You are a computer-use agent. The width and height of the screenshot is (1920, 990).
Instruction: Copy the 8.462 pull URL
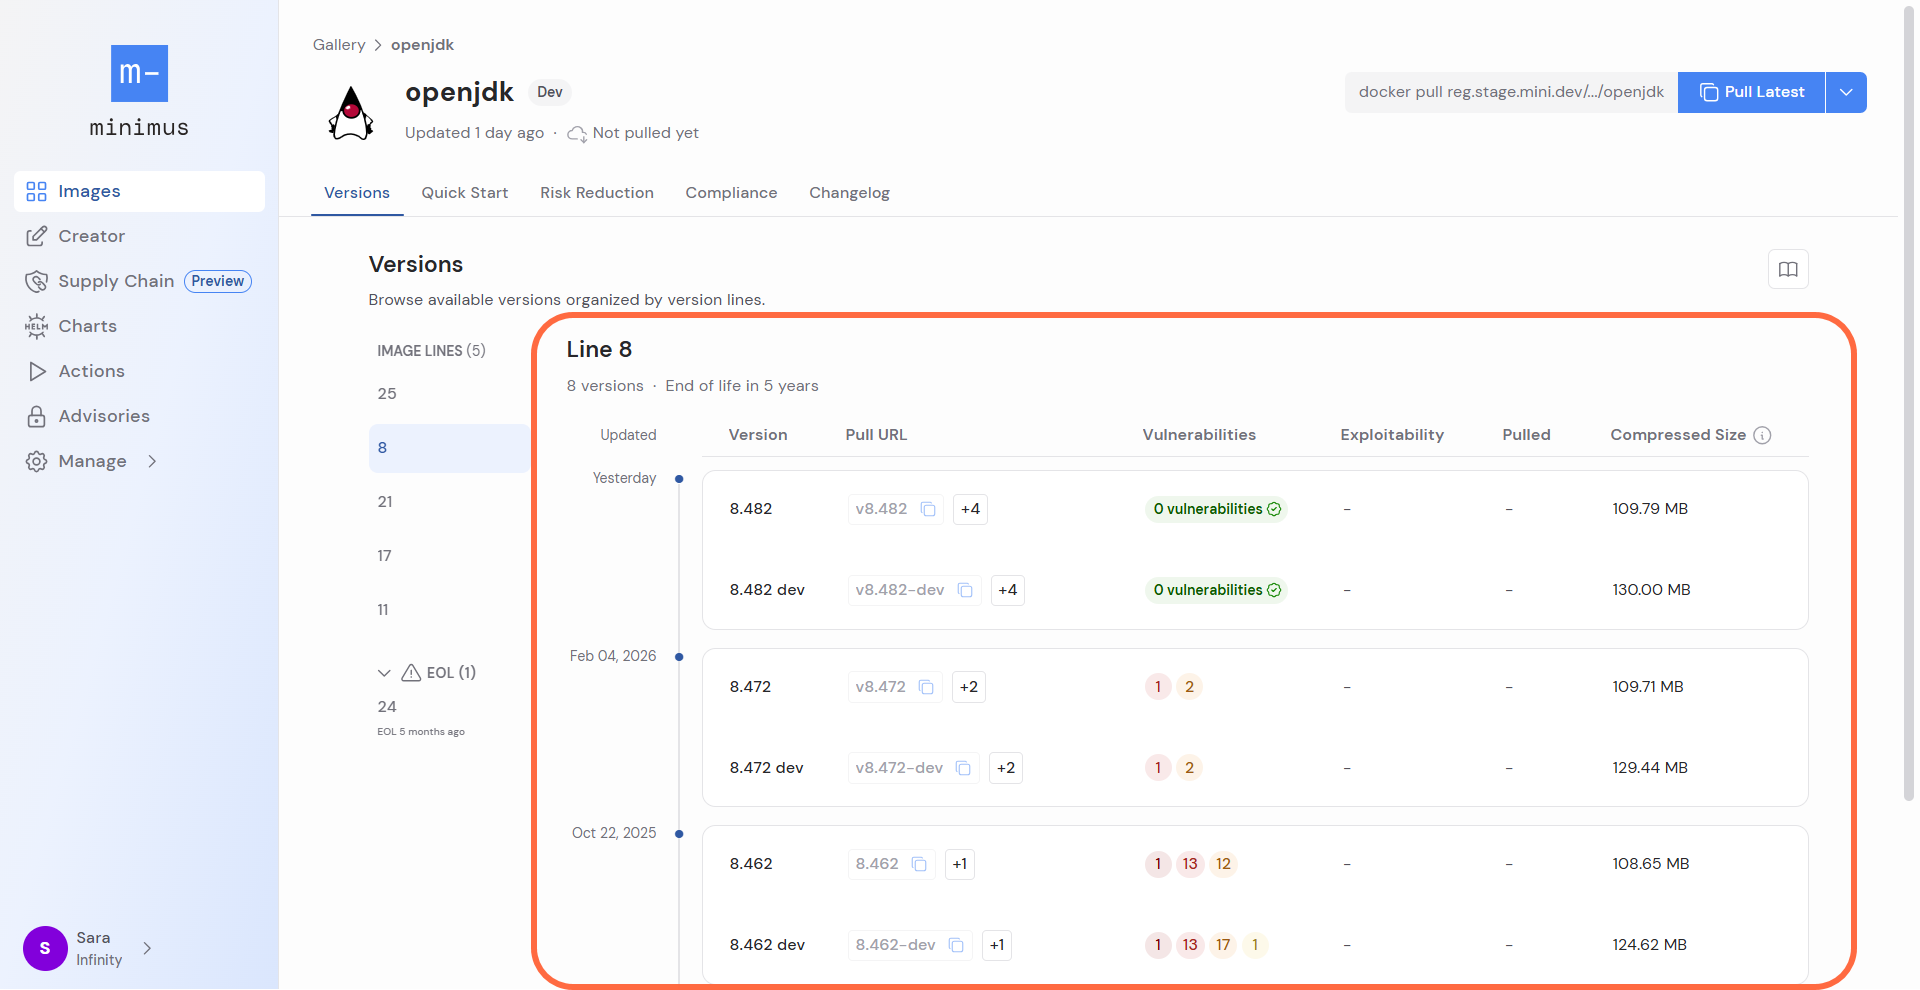919,864
